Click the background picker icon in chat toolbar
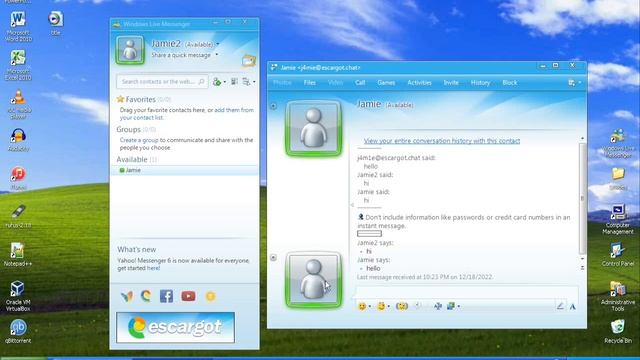 451,306
